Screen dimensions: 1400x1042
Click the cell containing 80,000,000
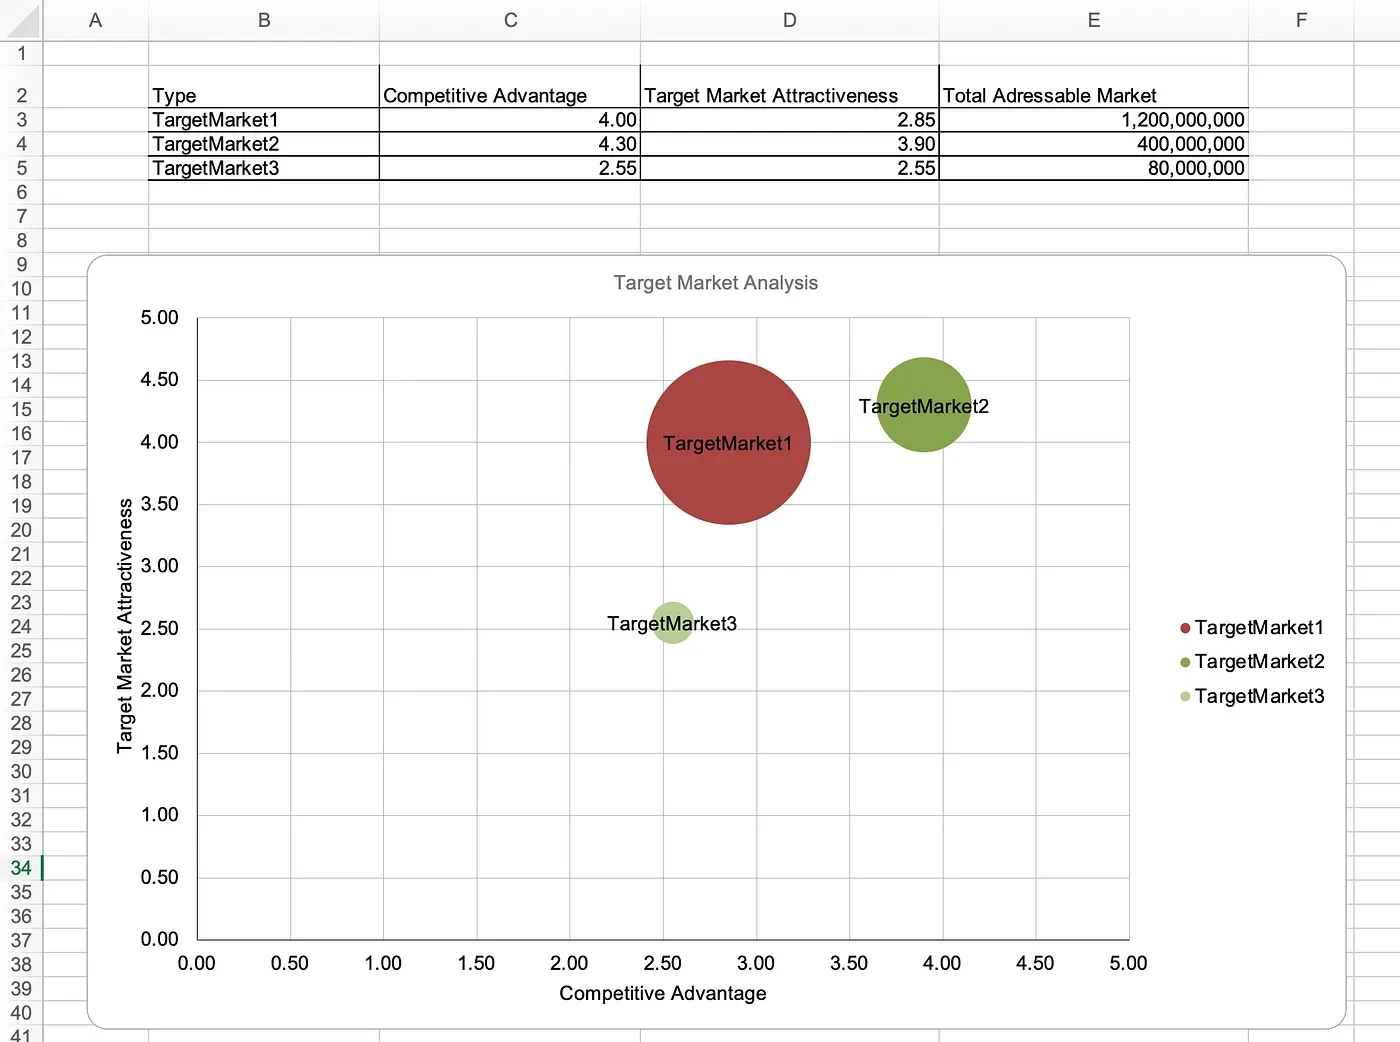tap(1092, 168)
